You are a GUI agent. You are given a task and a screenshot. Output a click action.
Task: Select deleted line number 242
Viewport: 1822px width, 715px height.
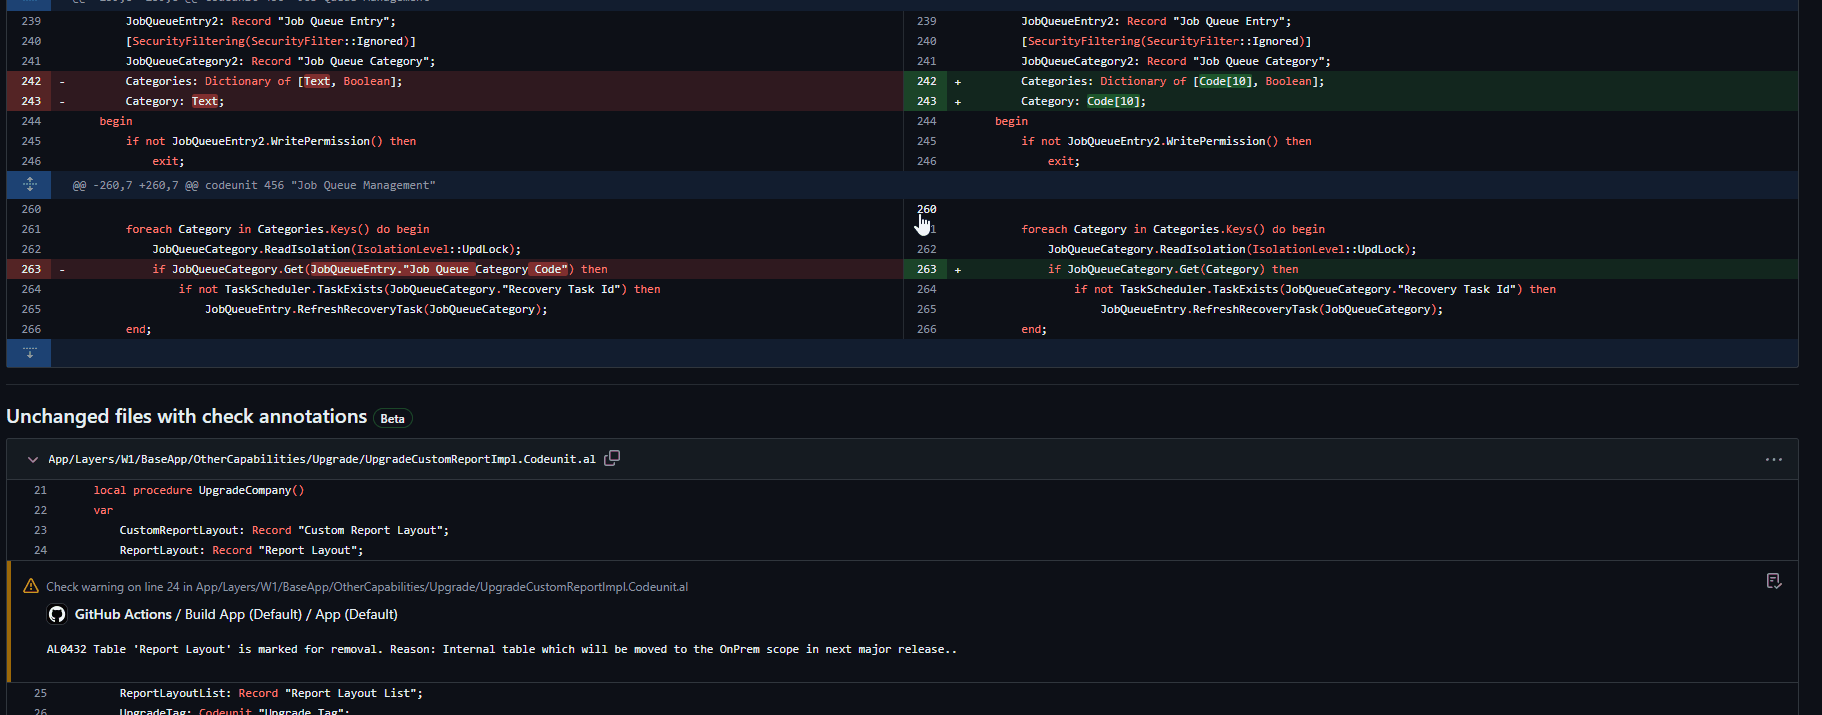pyautogui.click(x=31, y=81)
